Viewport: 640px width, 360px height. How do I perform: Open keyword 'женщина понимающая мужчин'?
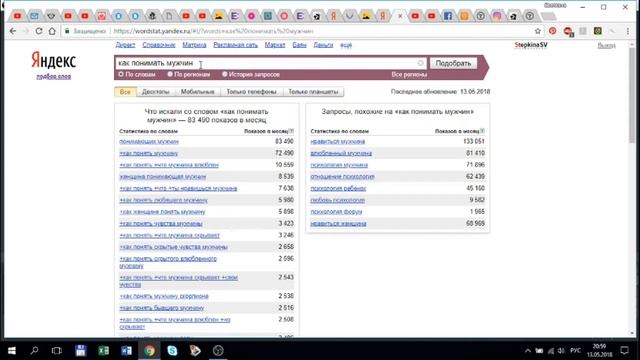tap(163, 177)
